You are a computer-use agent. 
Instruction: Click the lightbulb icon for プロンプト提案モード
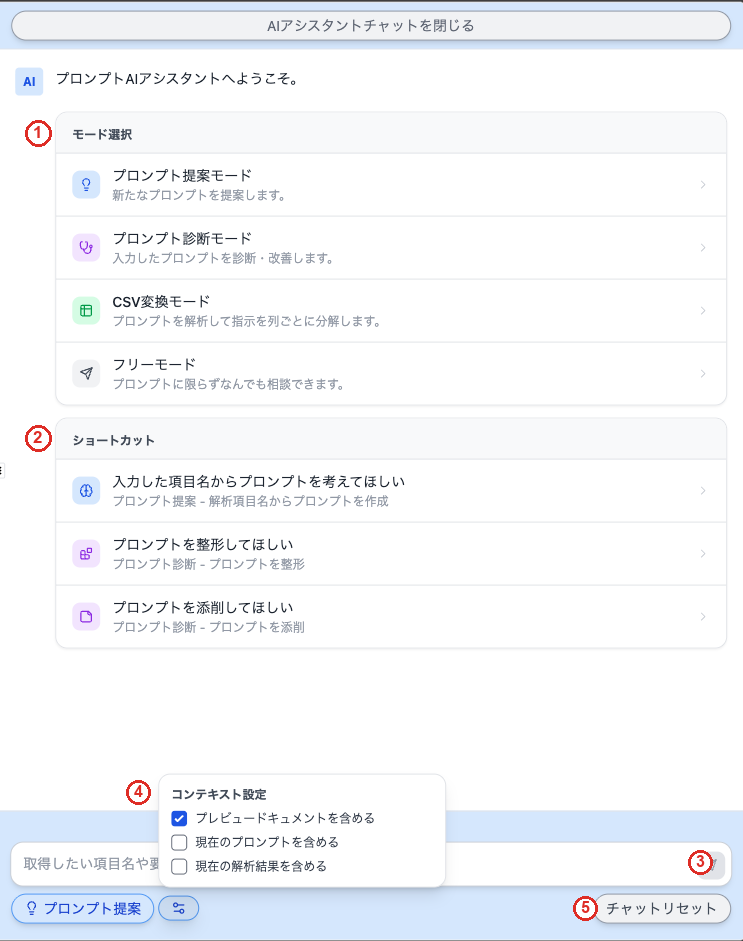pos(86,185)
